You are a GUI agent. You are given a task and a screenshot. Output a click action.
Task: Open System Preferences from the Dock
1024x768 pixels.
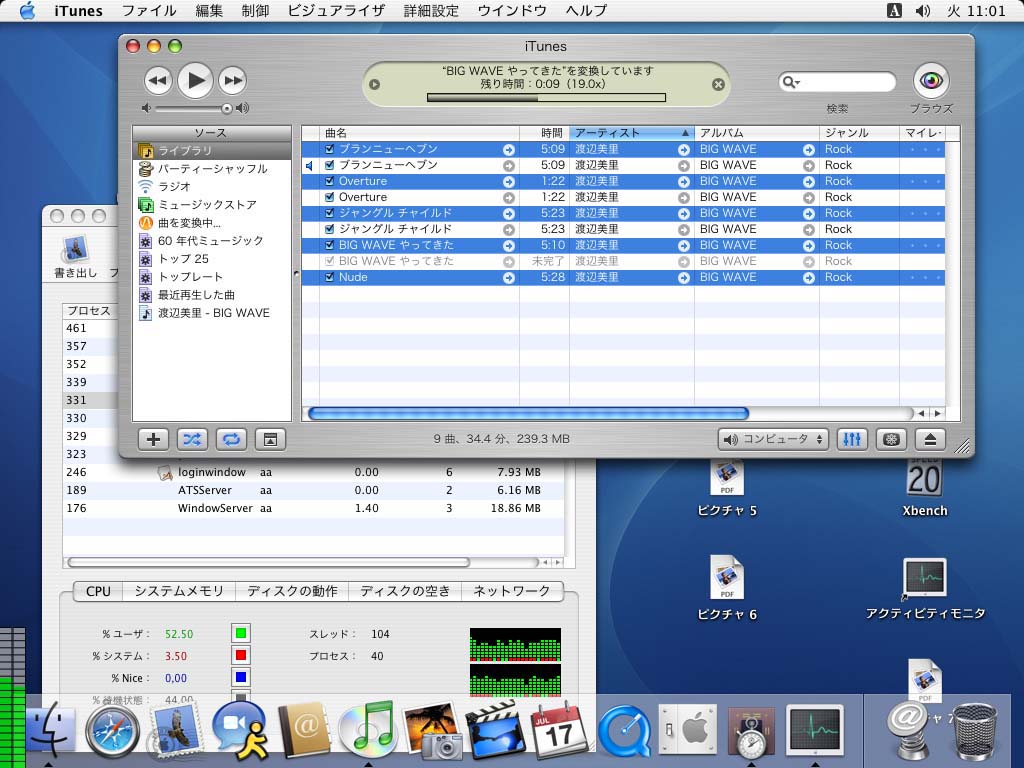pyautogui.click(x=688, y=730)
